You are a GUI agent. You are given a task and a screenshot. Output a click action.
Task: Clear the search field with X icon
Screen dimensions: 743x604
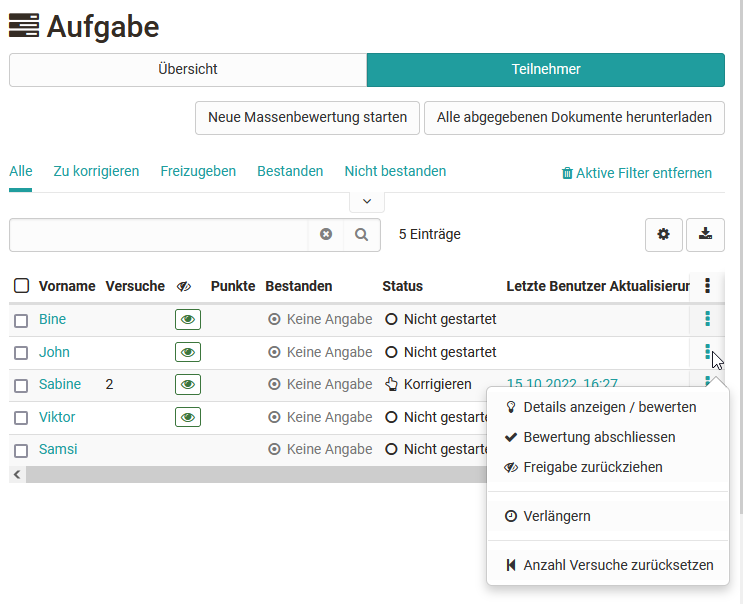point(326,235)
